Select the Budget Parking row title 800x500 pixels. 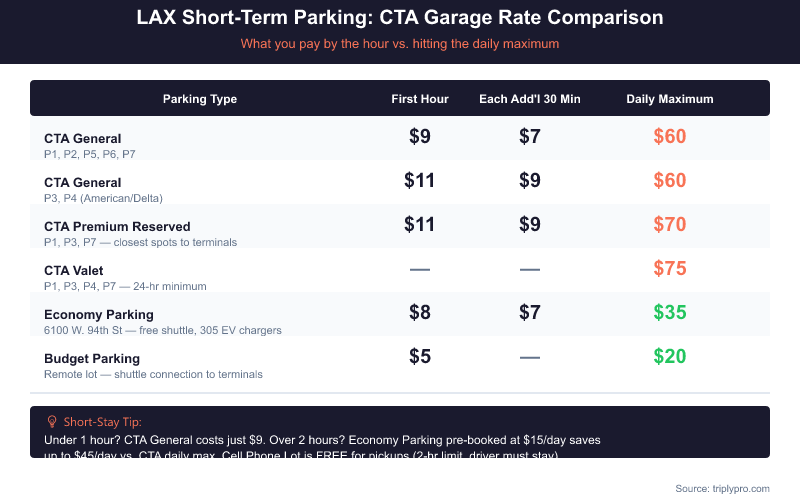(92, 358)
